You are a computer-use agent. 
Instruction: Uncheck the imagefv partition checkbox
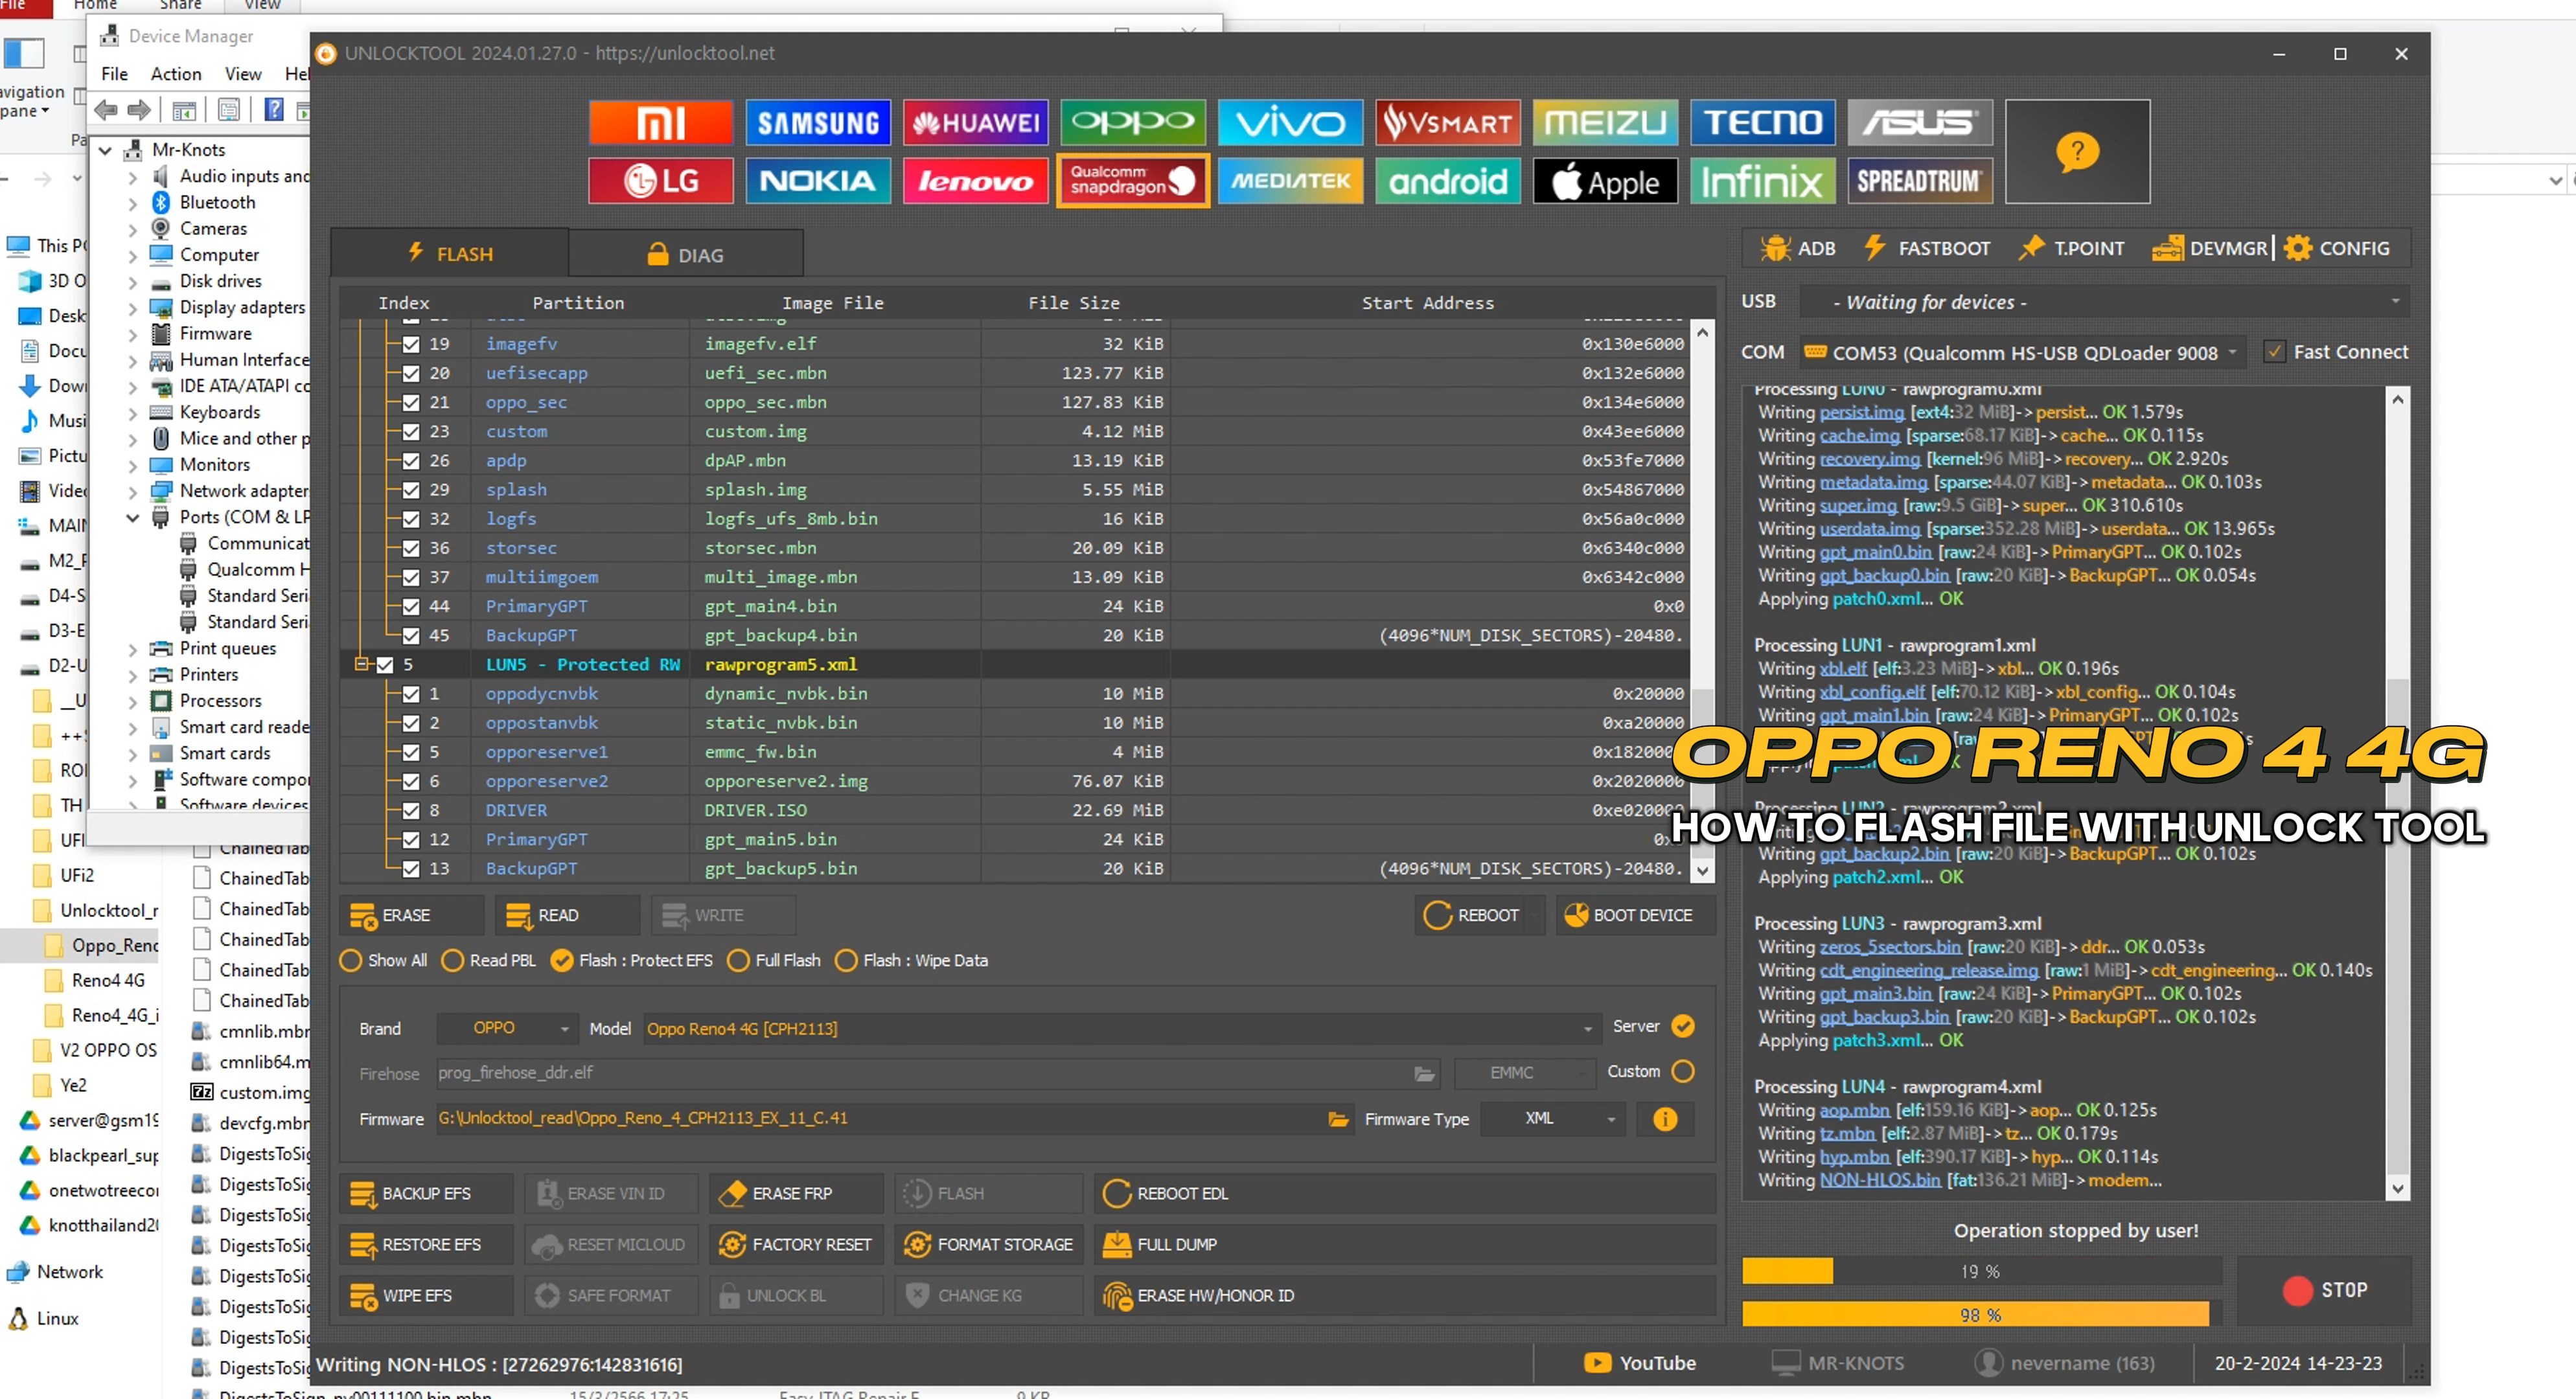pyautogui.click(x=411, y=344)
